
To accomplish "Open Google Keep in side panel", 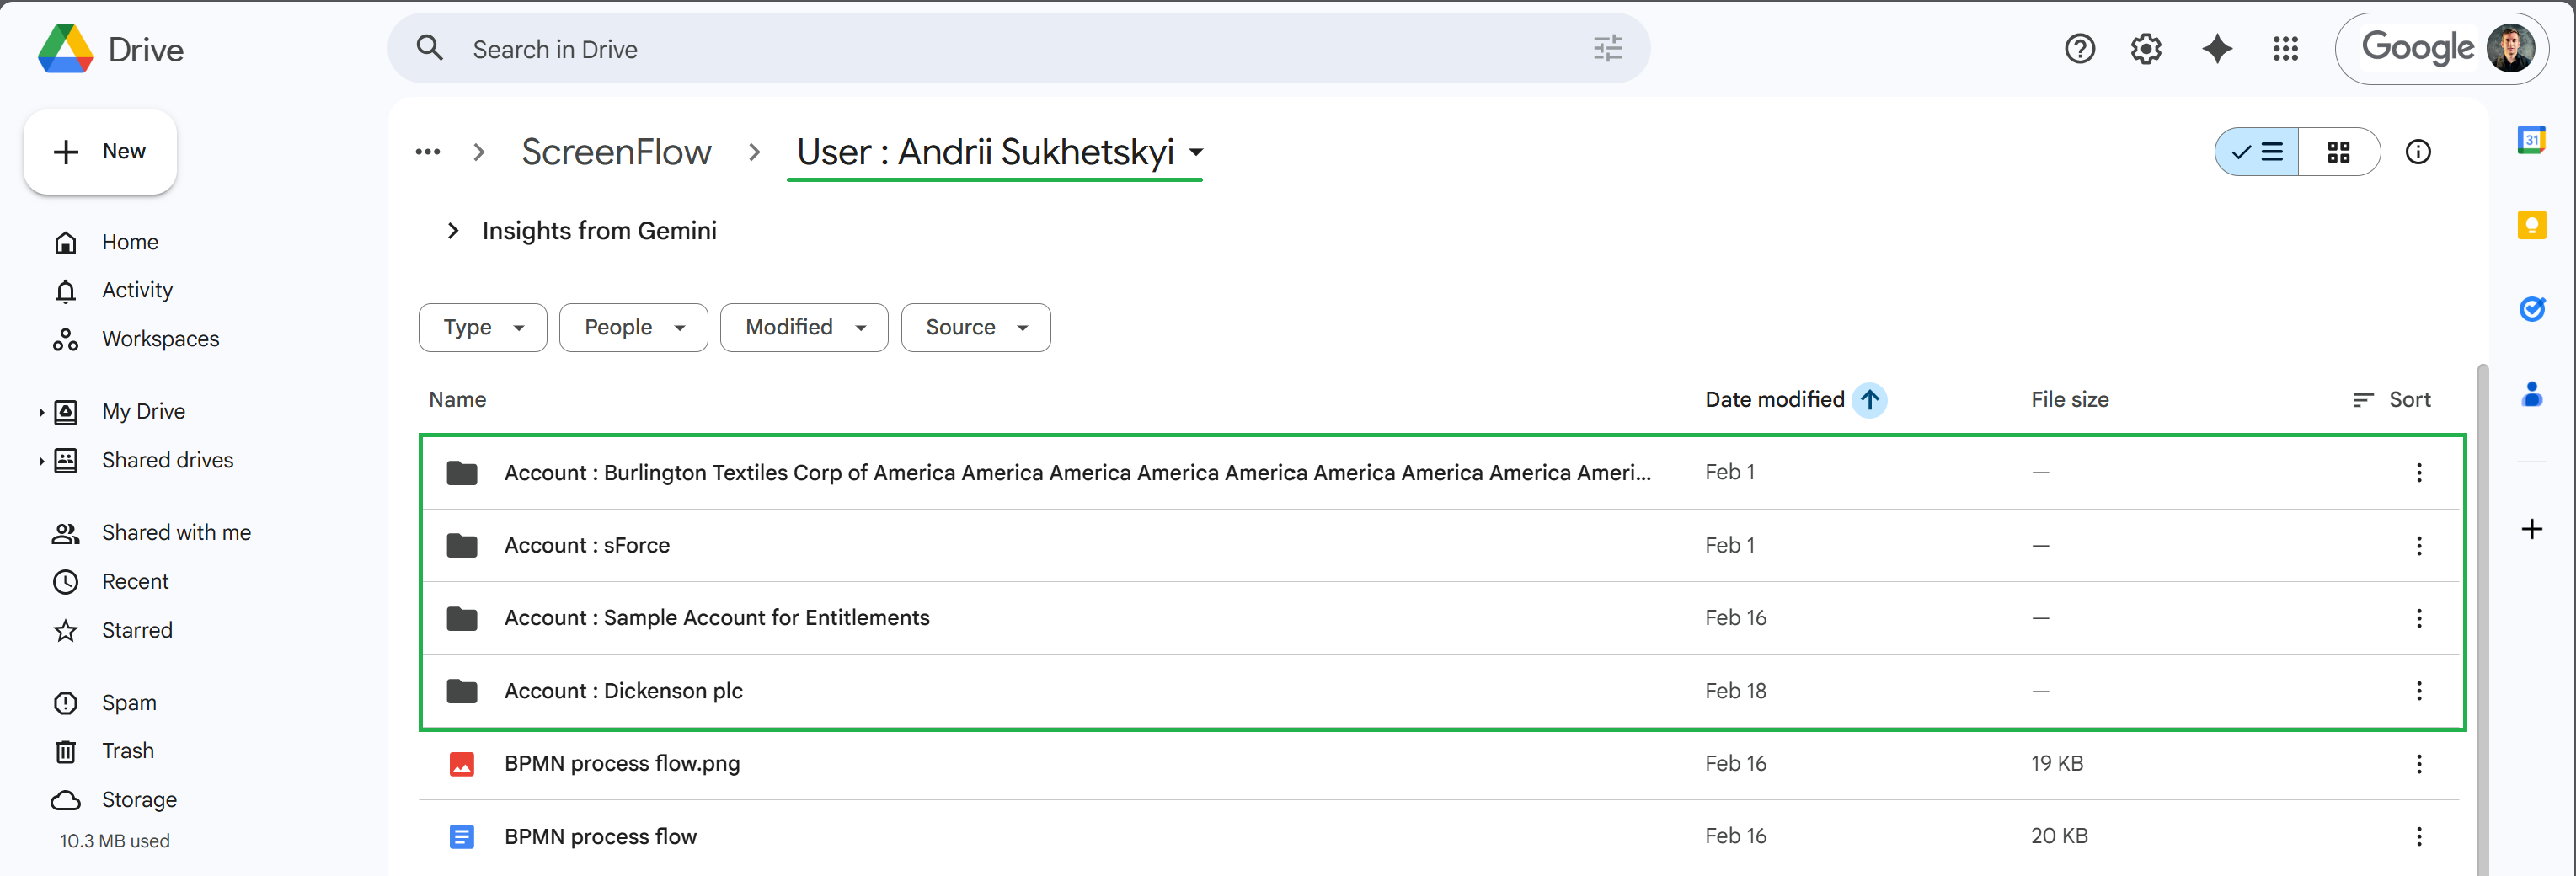I will [2532, 224].
